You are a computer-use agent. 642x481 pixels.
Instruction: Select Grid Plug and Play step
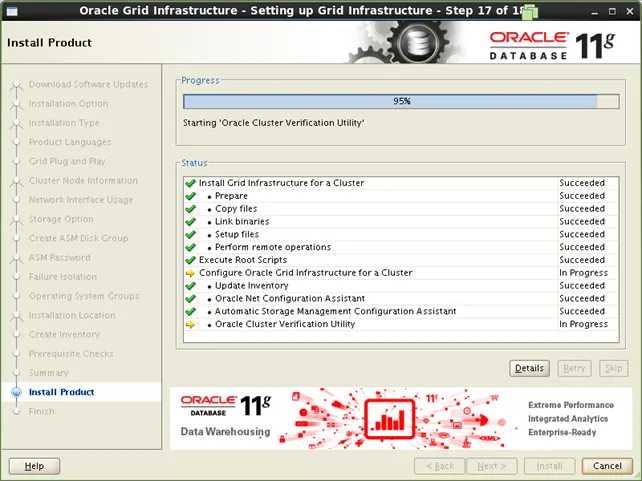67,161
